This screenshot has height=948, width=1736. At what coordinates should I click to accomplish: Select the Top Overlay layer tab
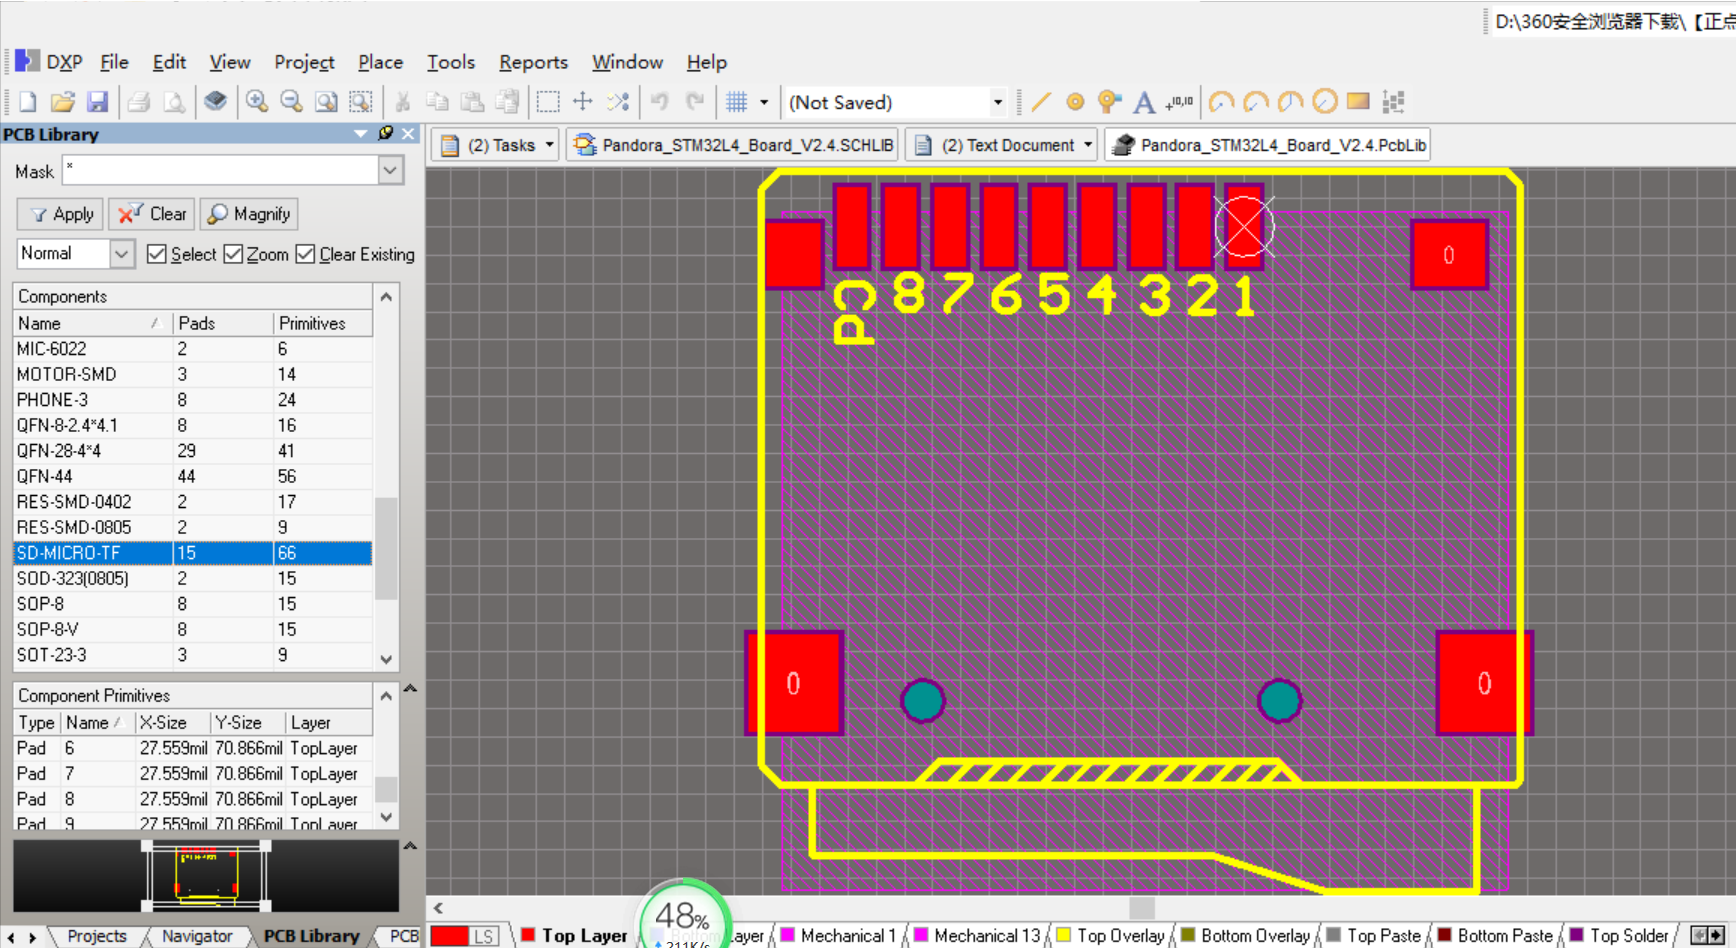(1110, 936)
